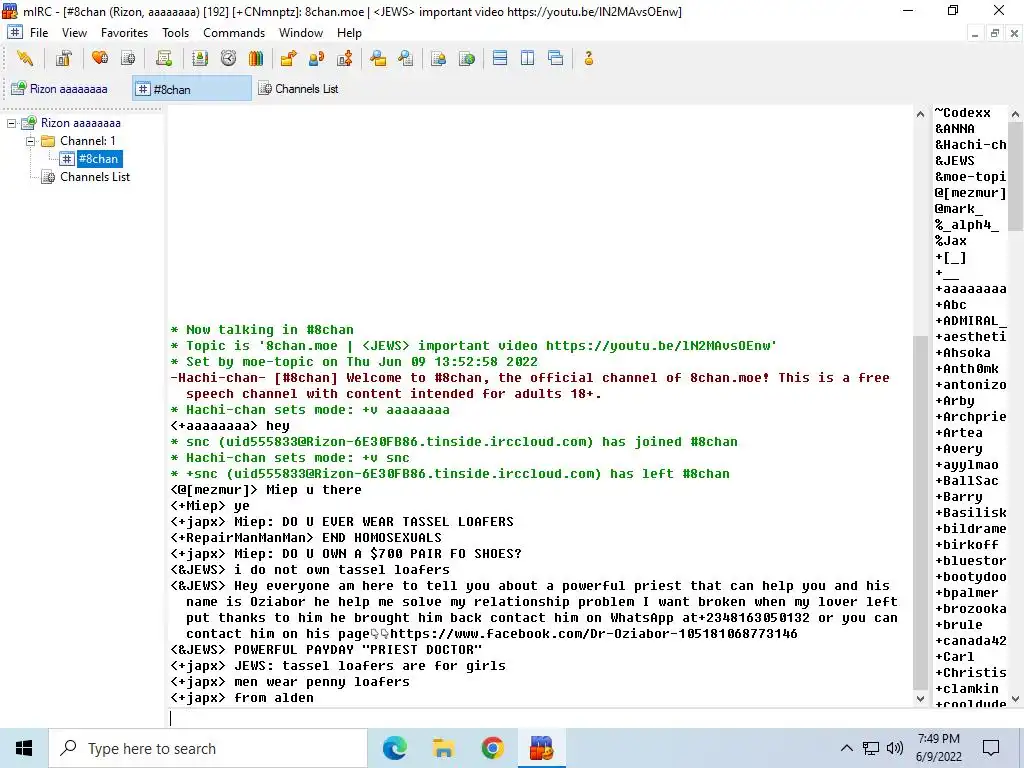
Task: Open the Tools menu
Action: 175,33
